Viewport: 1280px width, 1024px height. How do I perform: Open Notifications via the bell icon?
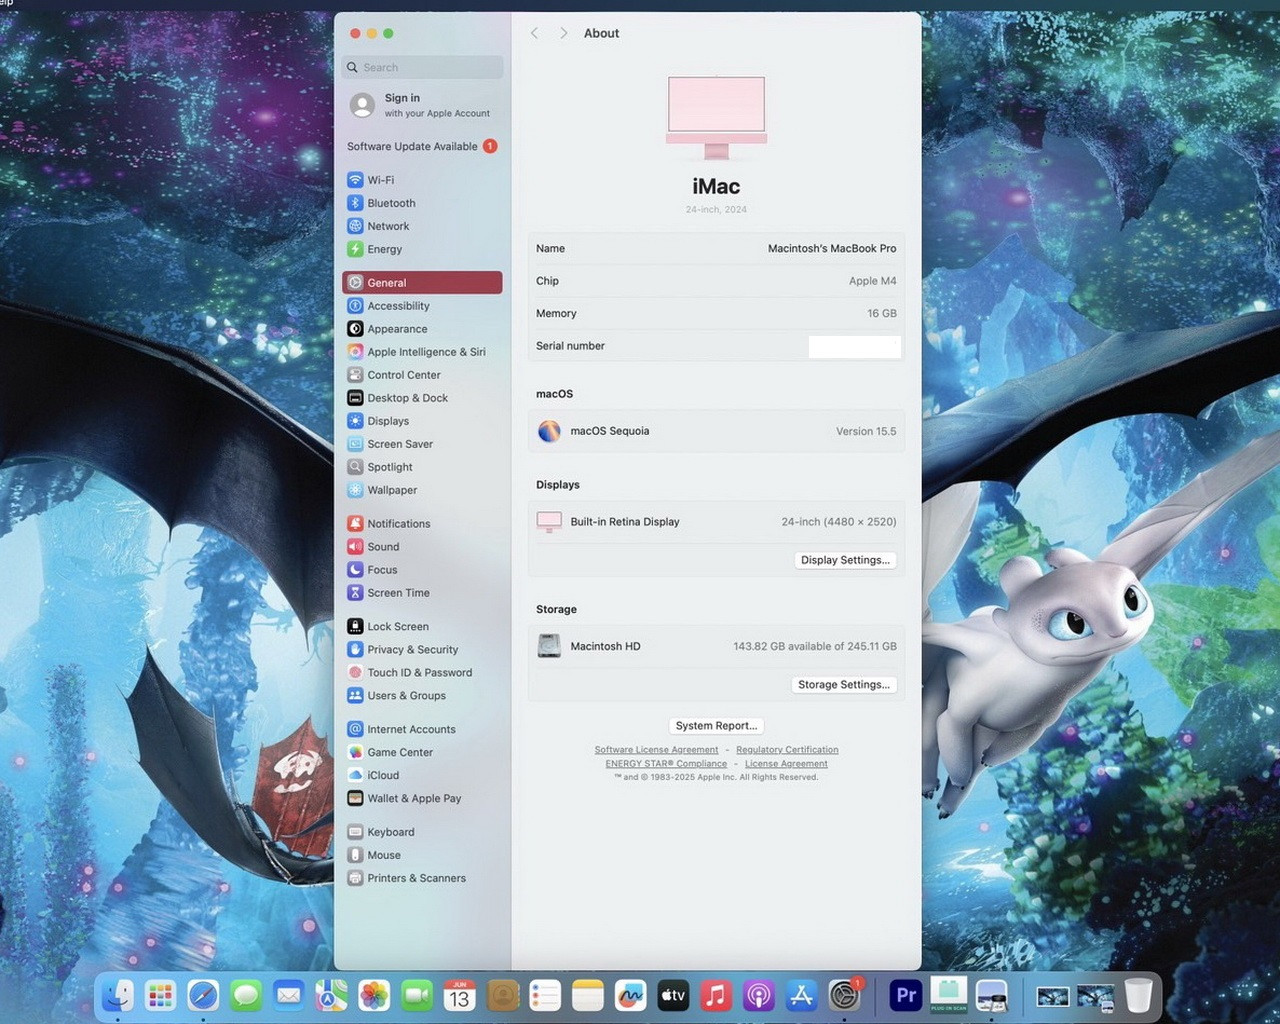point(355,524)
